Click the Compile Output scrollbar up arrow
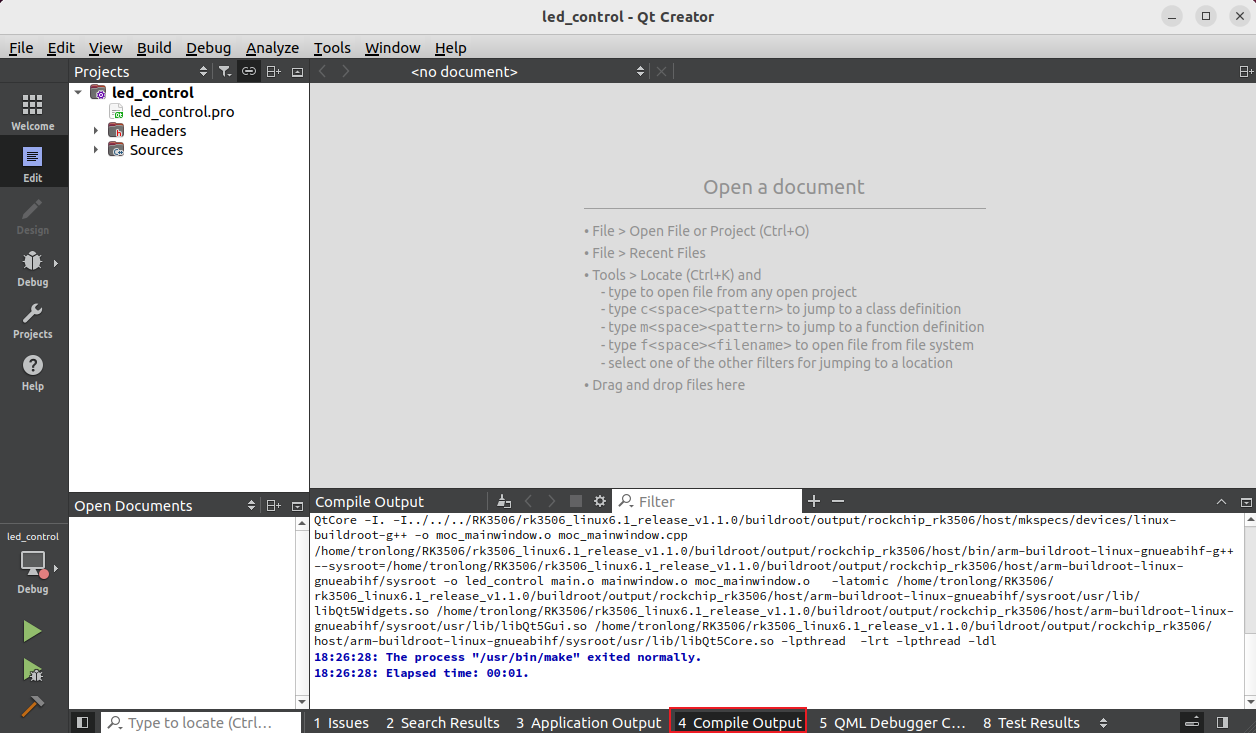The height and width of the screenshot is (733, 1256). [x=1249, y=521]
